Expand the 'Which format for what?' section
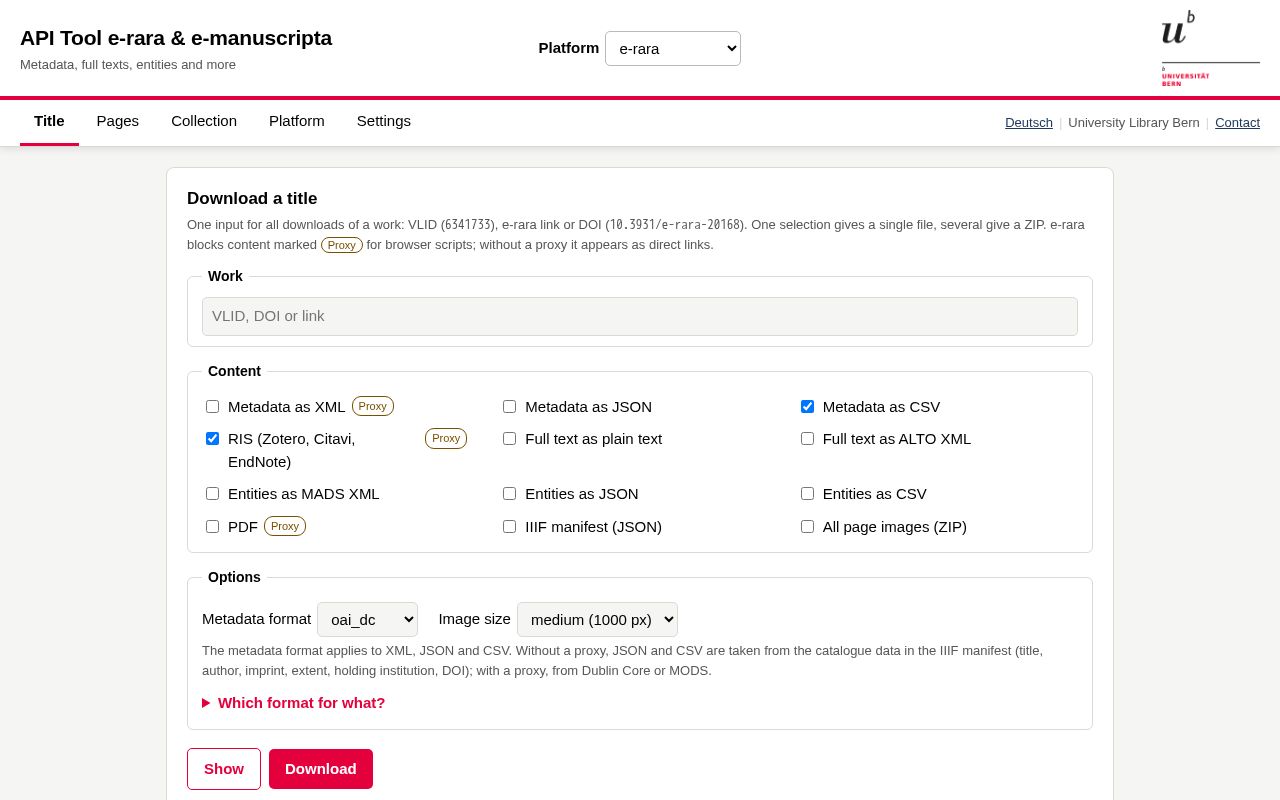The image size is (1280, 800). tap(294, 703)
